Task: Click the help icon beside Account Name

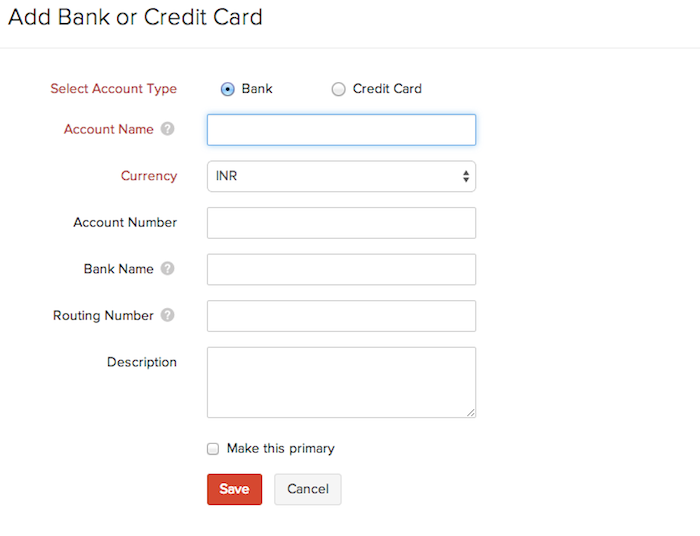Action: (x=167, y=129)
